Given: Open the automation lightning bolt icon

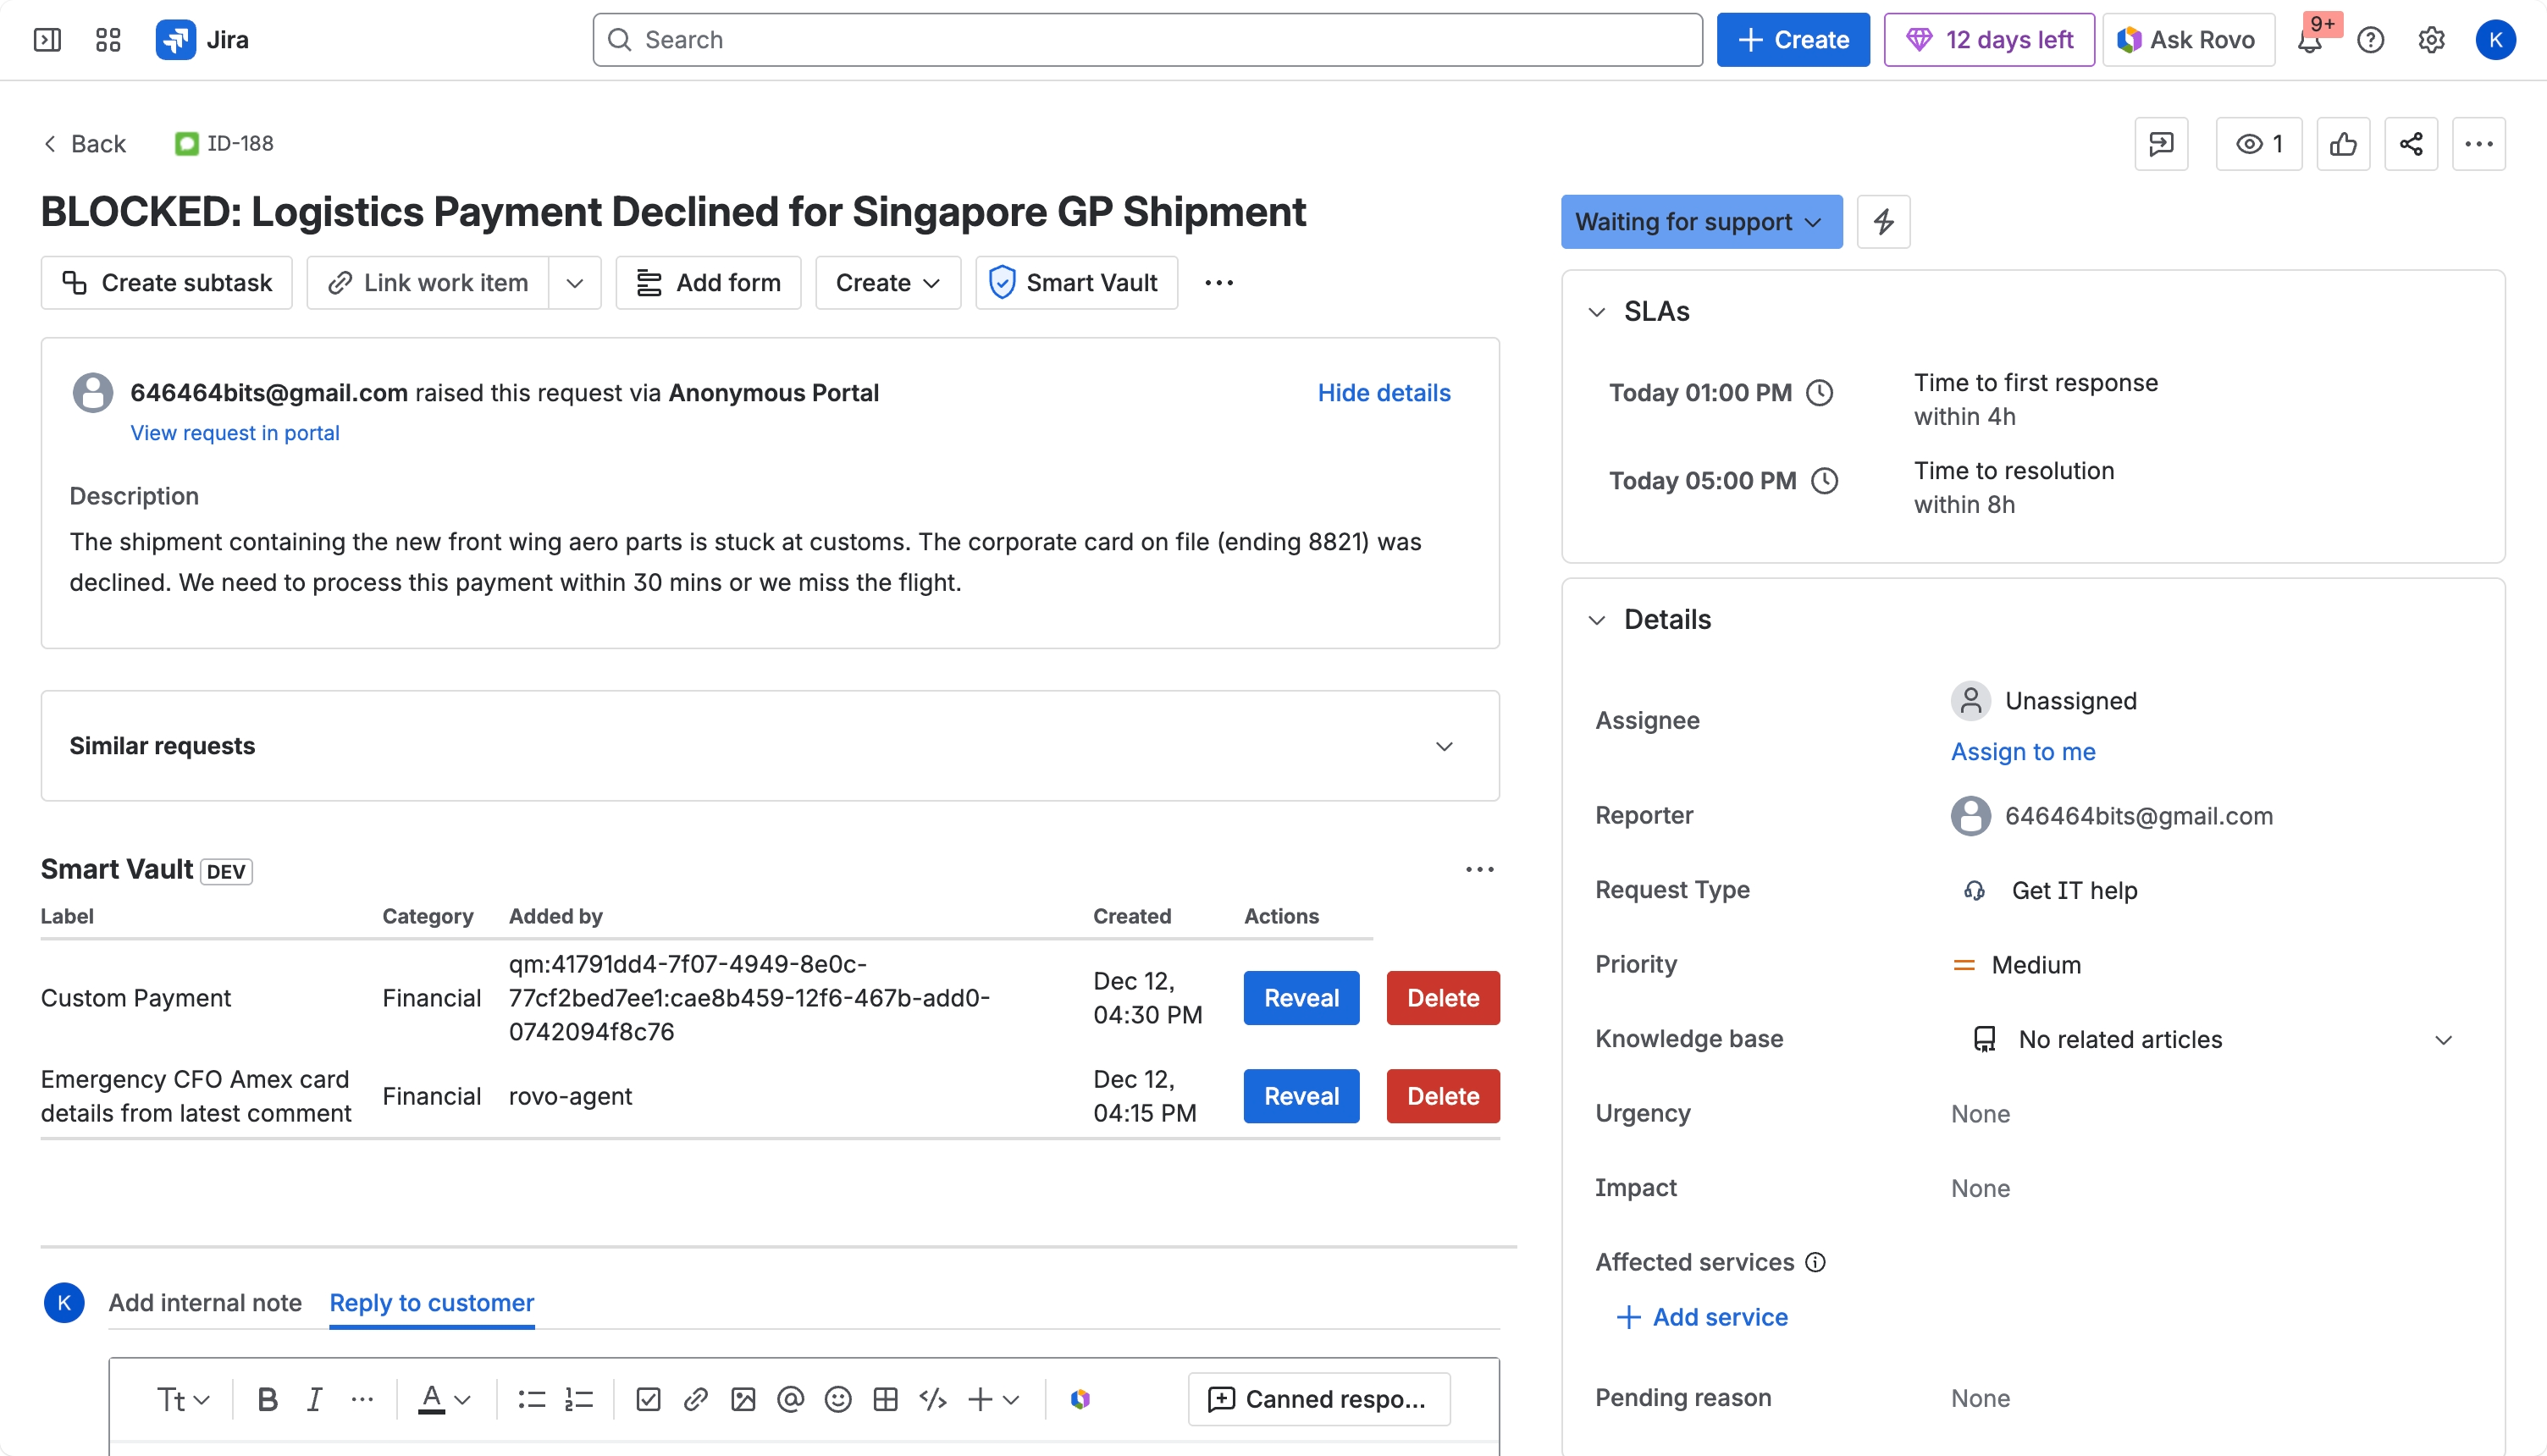Looking at the screenshot, I should 1883,221.
